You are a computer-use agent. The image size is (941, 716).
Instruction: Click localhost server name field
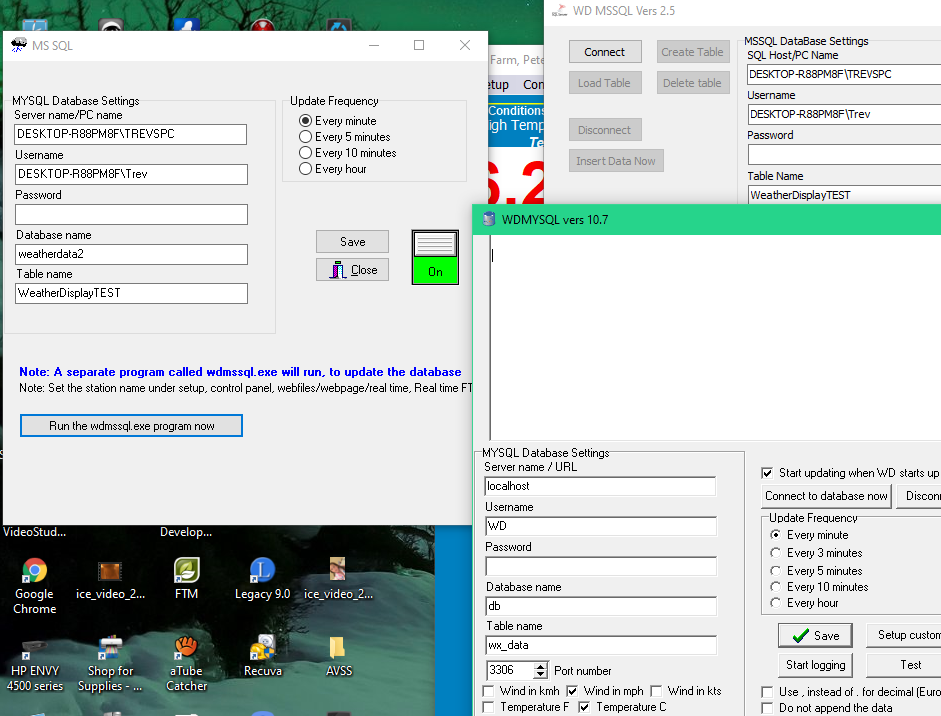(x=600, y=486)
